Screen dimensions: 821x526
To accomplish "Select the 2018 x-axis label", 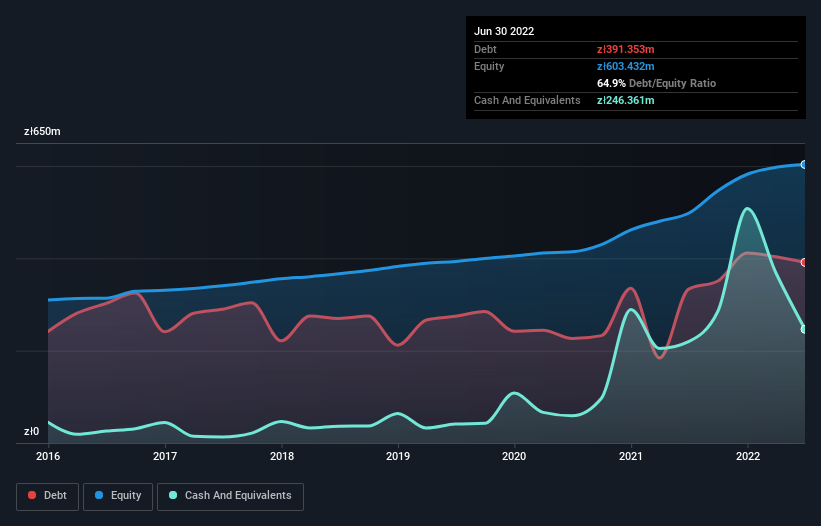I will (x=282, y=456).
